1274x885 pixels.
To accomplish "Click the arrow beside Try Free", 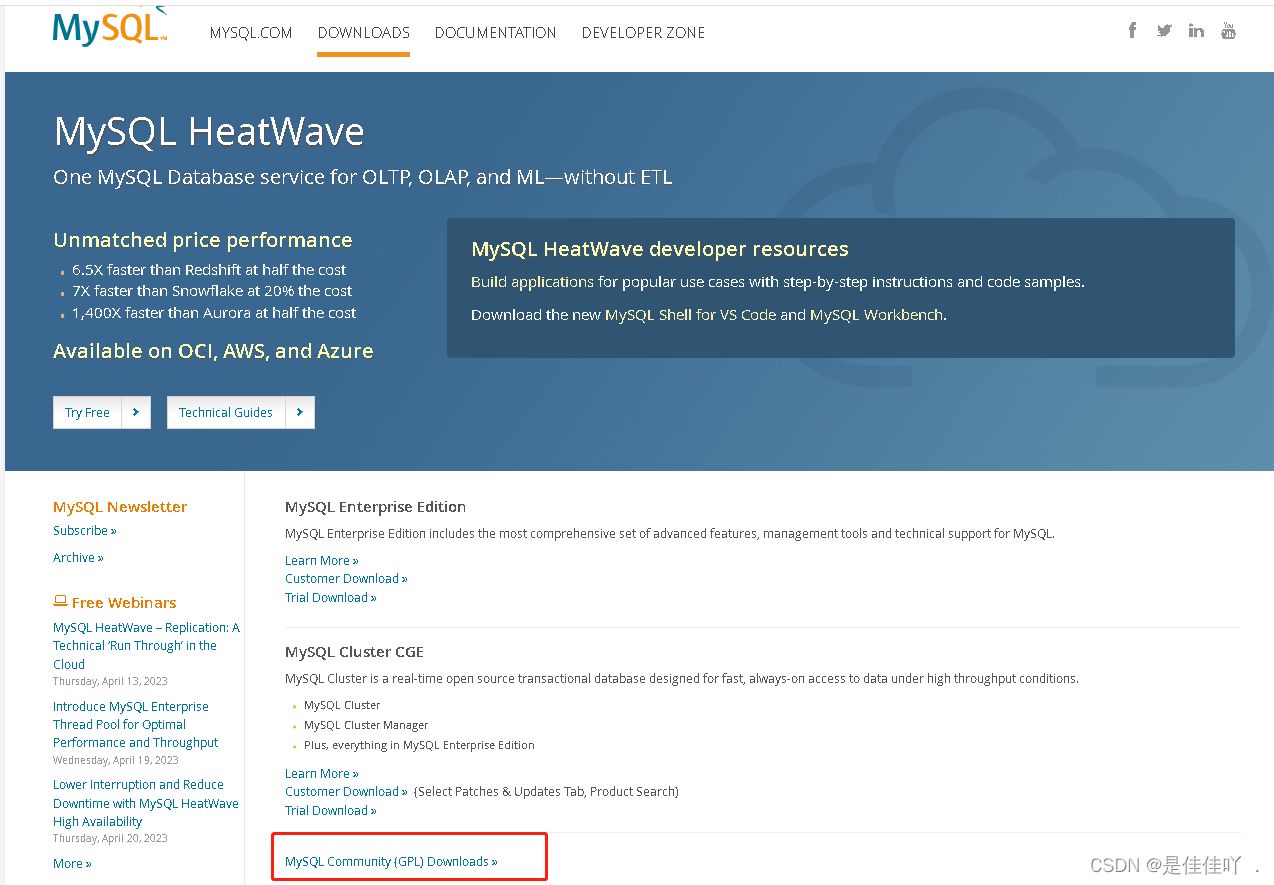I will (x=136, y=412).
